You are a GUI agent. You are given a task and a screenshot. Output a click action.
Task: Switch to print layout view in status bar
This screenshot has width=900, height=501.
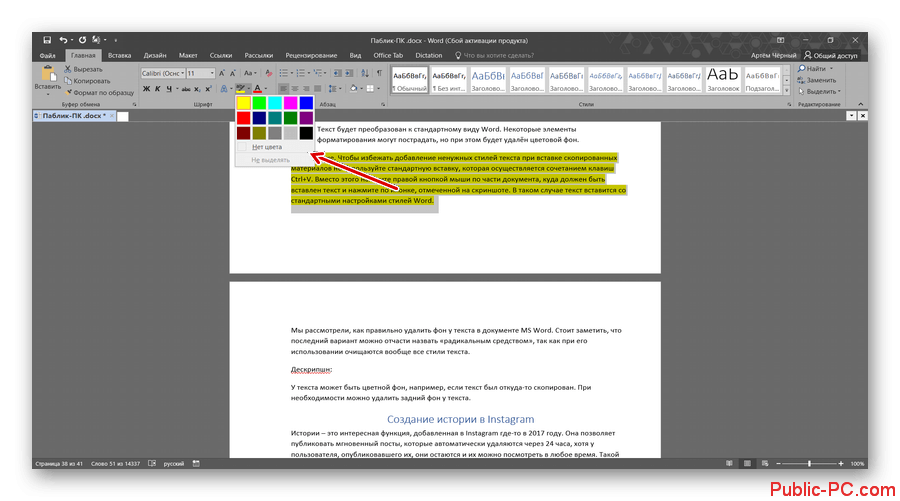[x=747, y=464]
